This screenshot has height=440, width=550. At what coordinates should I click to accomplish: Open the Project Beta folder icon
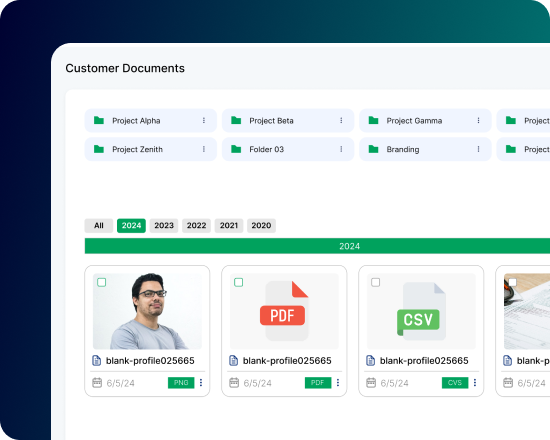tap(236, 120)
